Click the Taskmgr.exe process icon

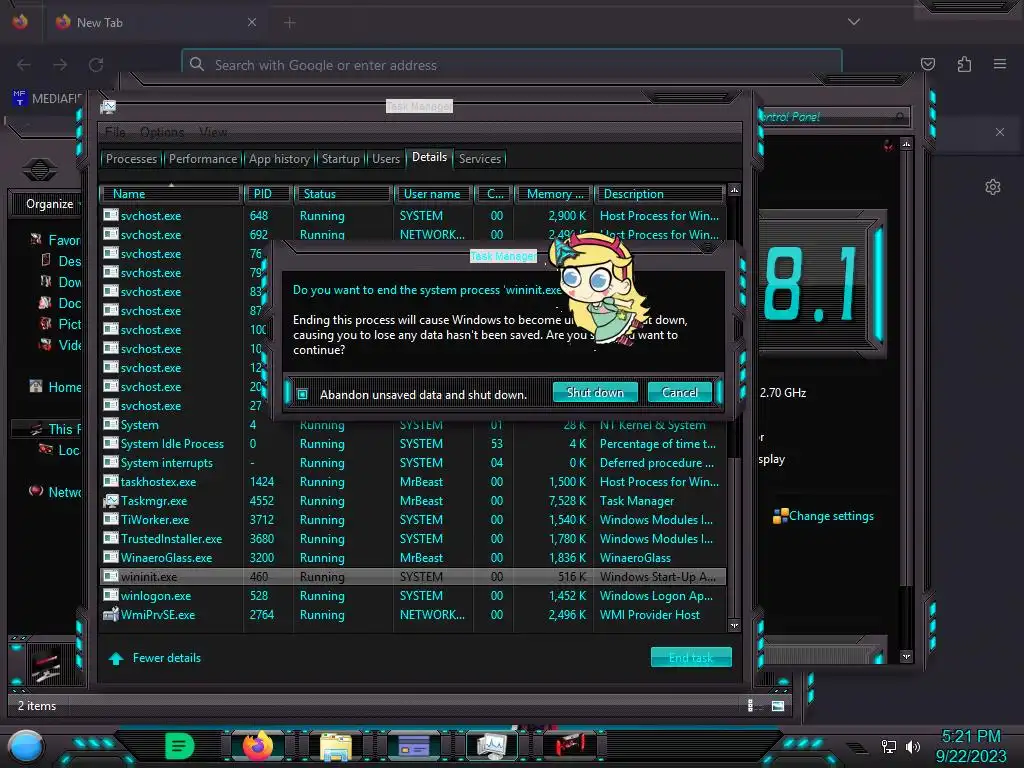coord(110,501)
